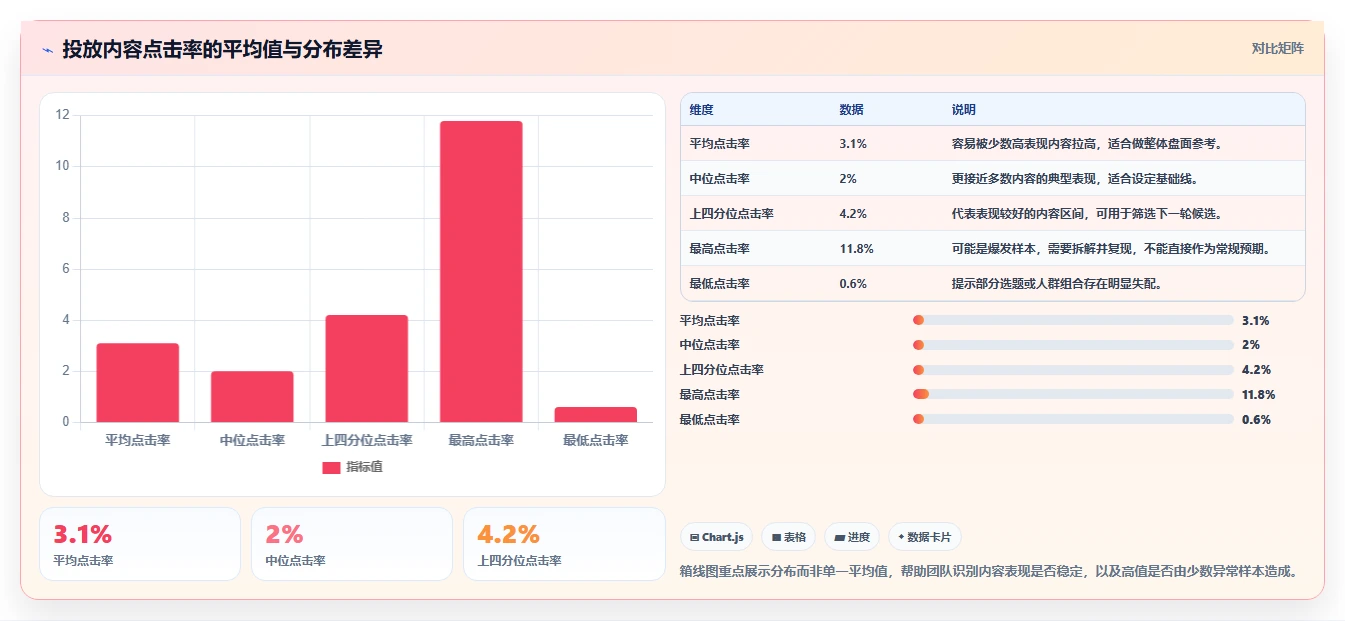Image resolution: width=1345 pixels, height=621 pixels.
Task: Click the 中位点击率 progress bar
Action: [1073, 345]
